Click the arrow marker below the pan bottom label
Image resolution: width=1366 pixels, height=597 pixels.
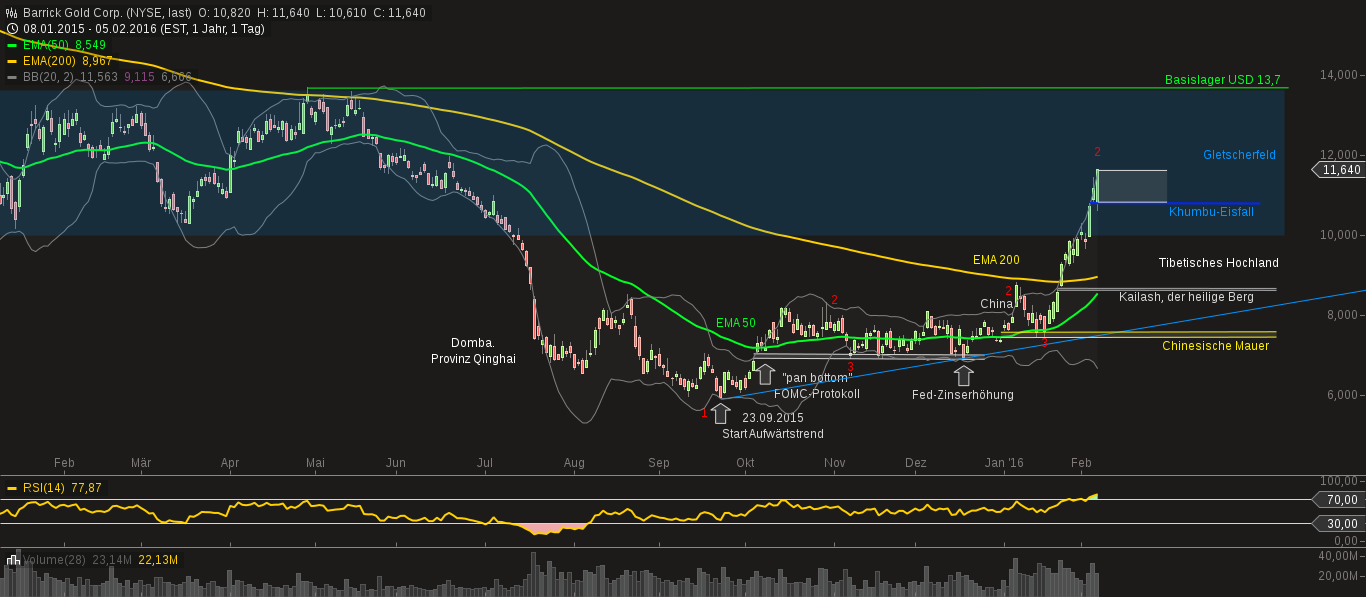(766, 374)
